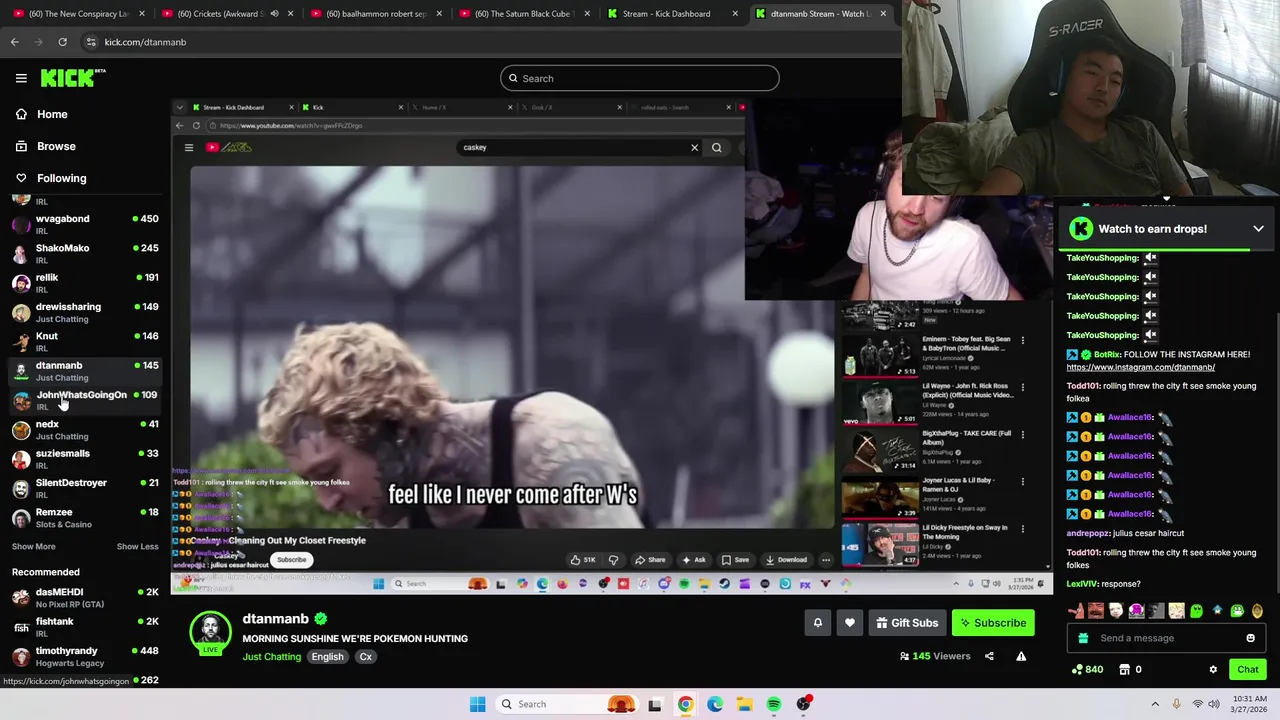
Task: Open the Windows Start menu
Action: 477,704
